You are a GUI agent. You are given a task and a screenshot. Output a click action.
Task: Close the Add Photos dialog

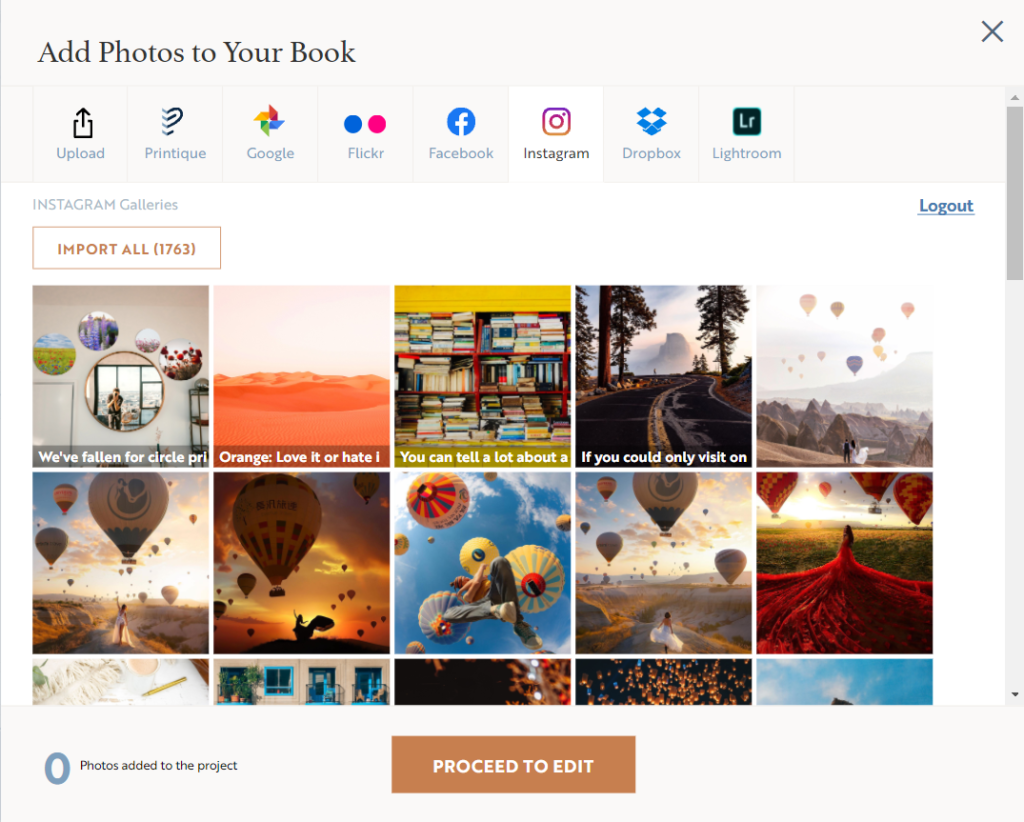(992, 32)
